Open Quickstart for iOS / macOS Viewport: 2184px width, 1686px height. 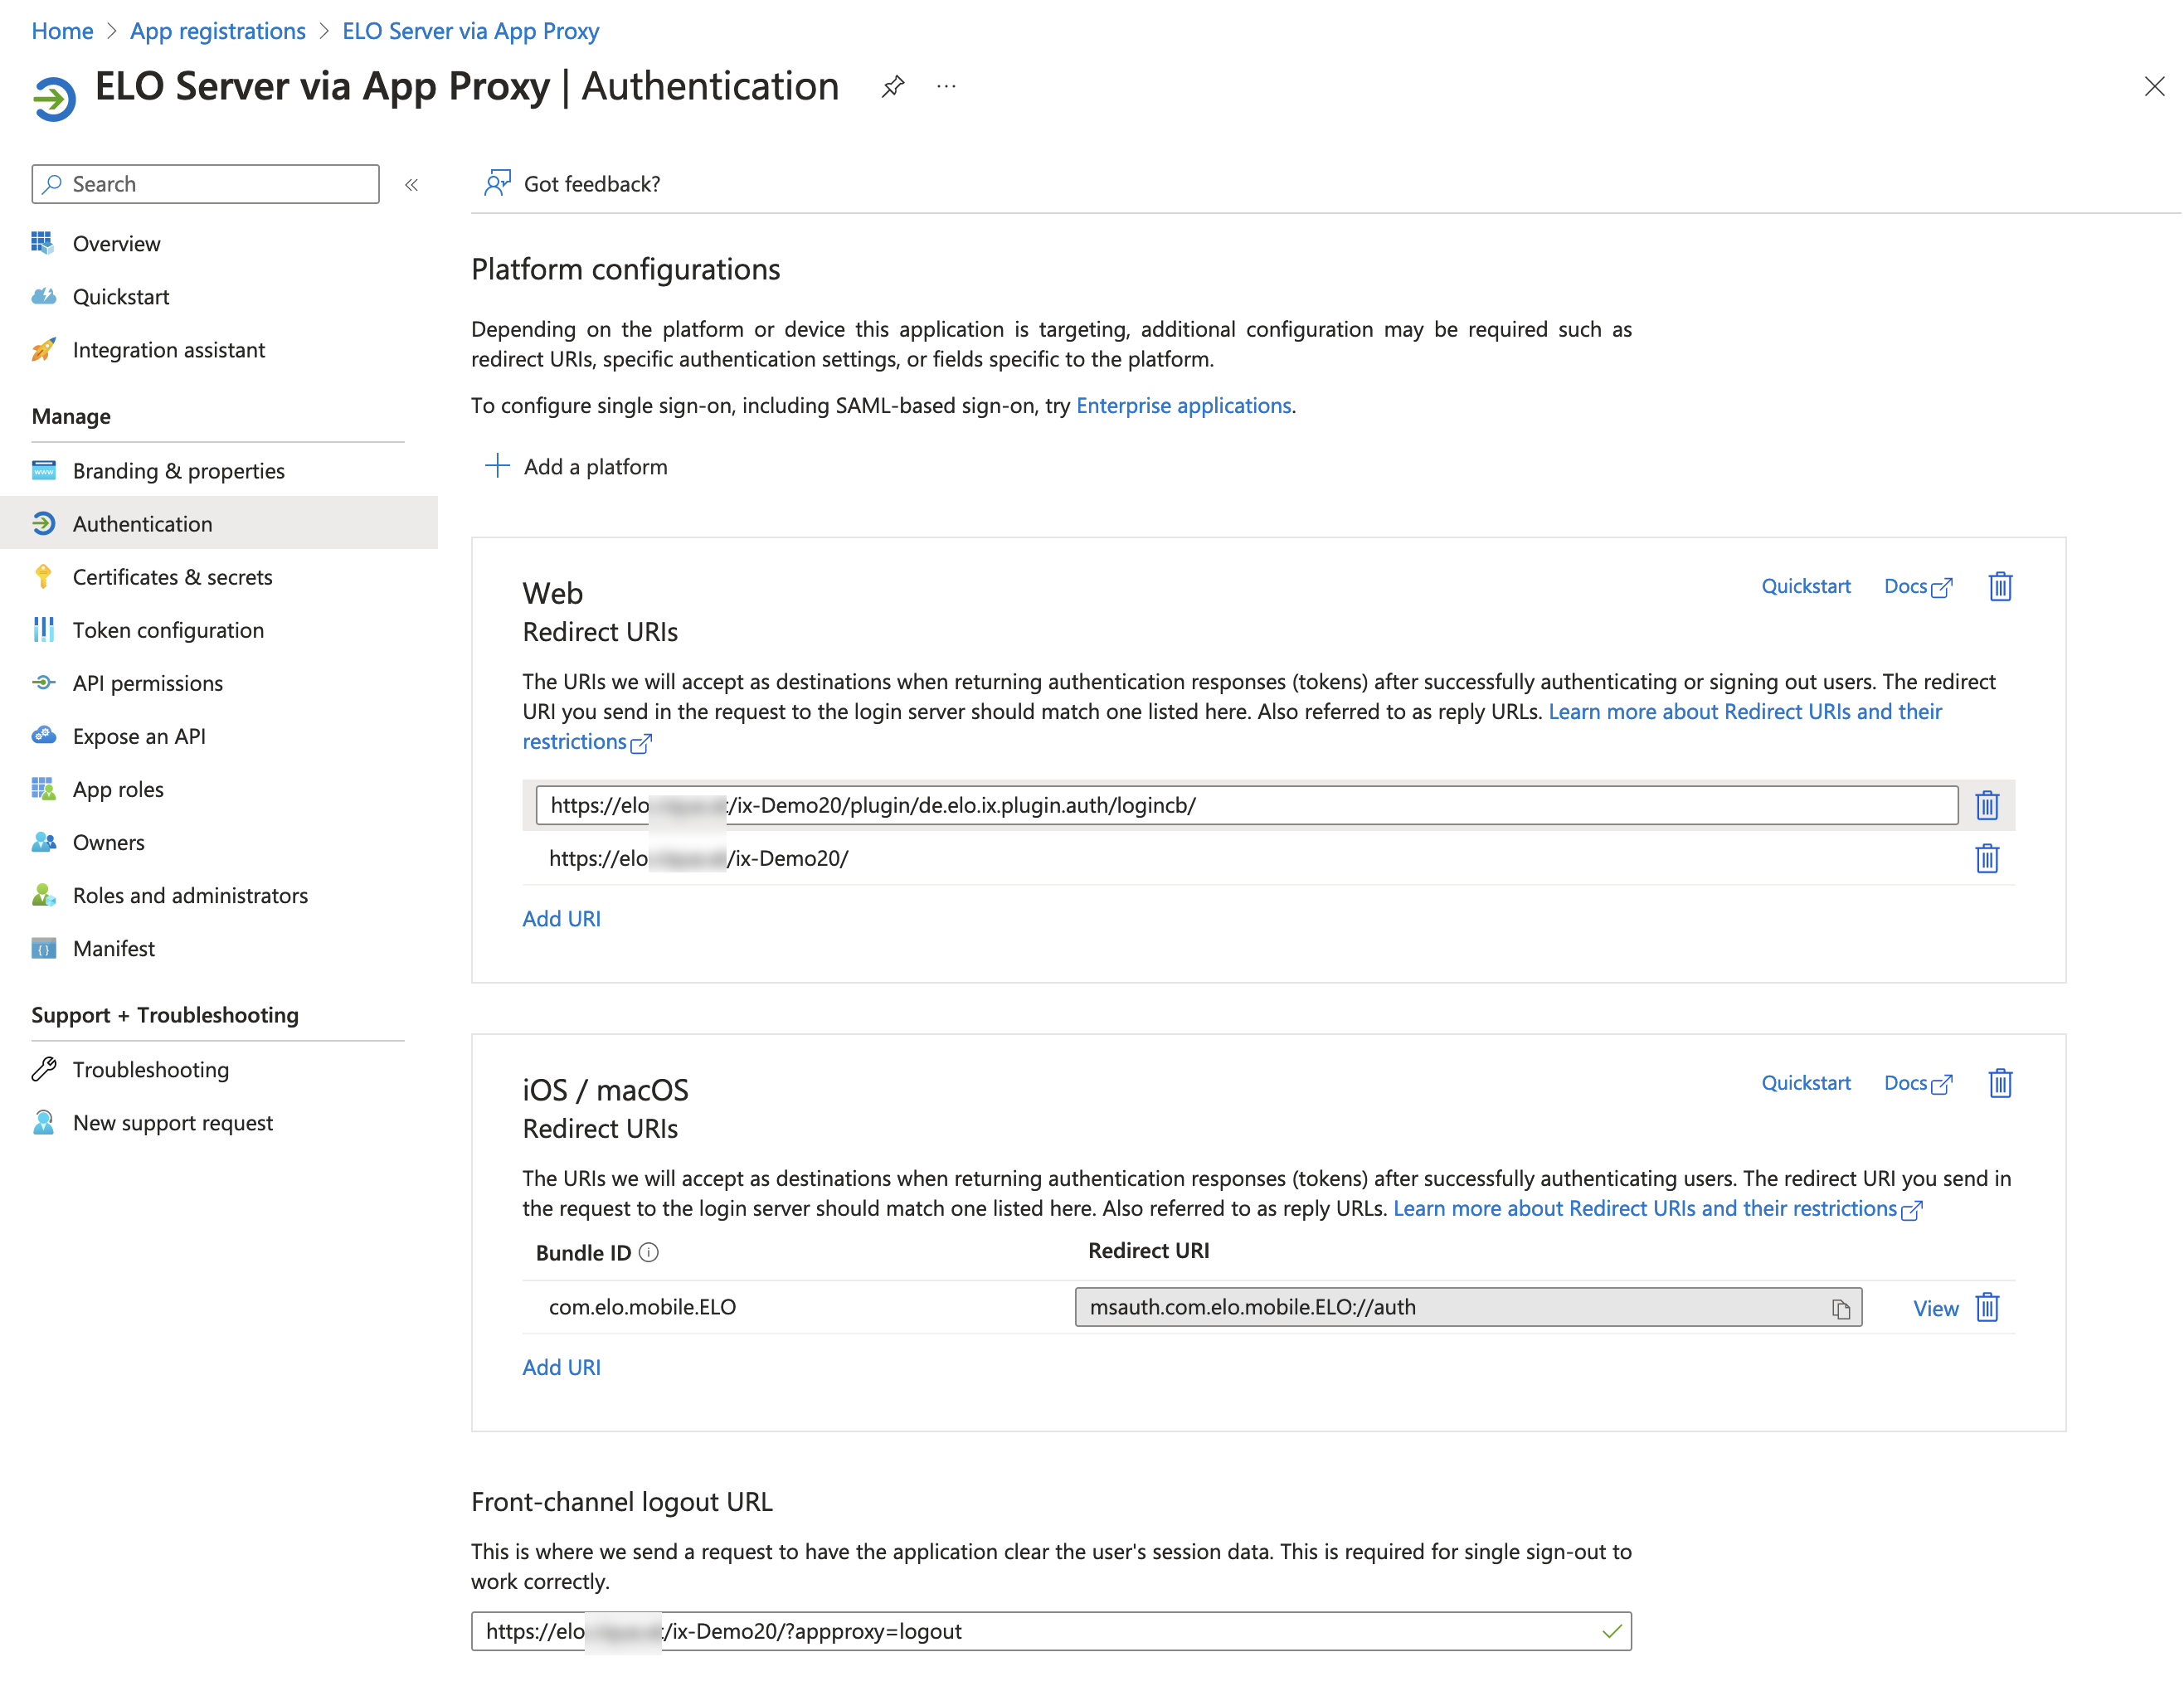(1805, 1083)
